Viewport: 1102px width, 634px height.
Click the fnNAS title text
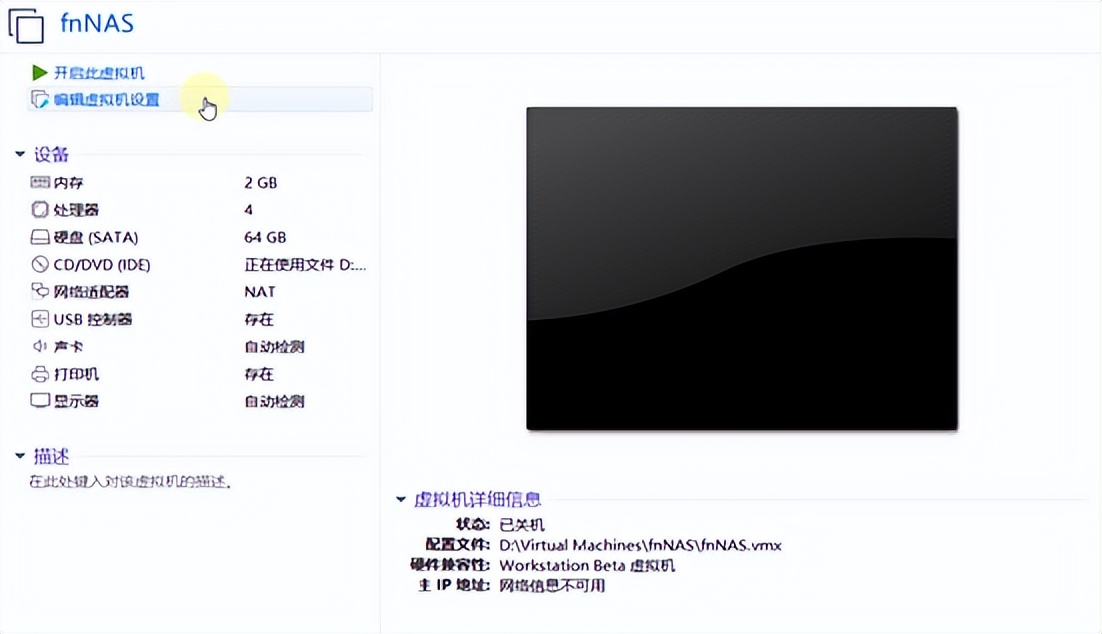97,23
